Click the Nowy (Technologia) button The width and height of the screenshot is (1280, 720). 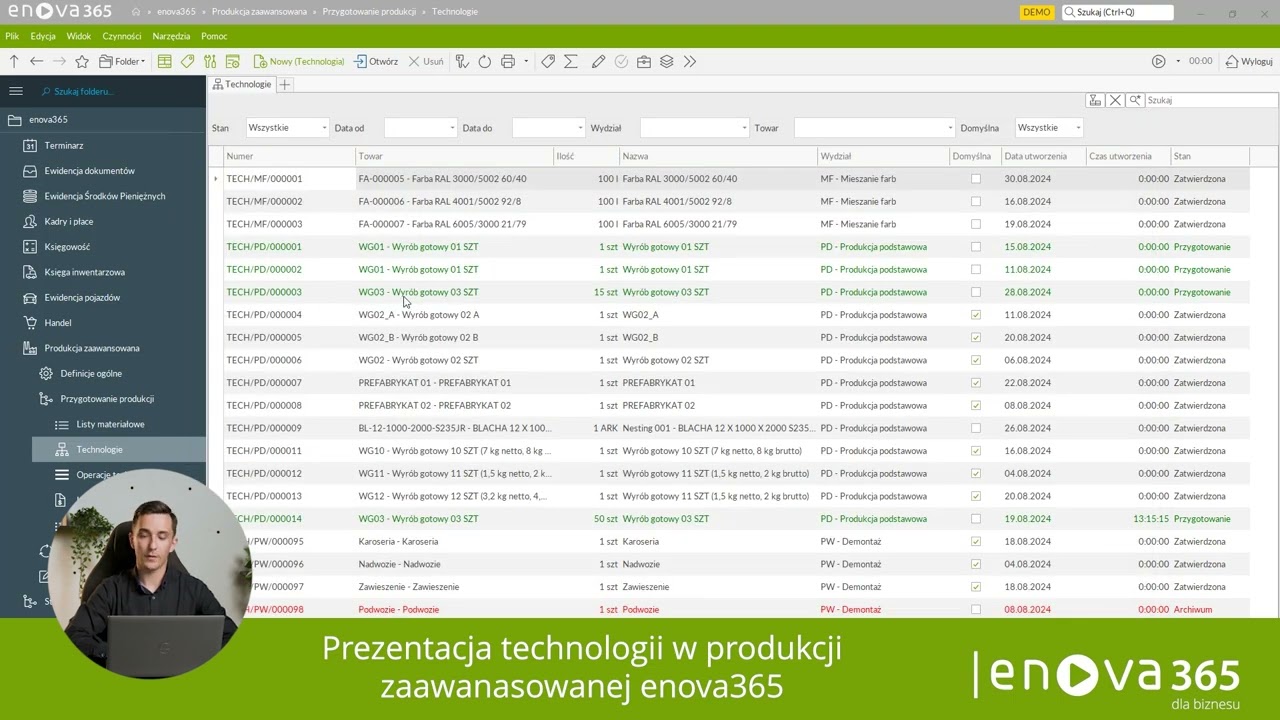pos(298,61)
